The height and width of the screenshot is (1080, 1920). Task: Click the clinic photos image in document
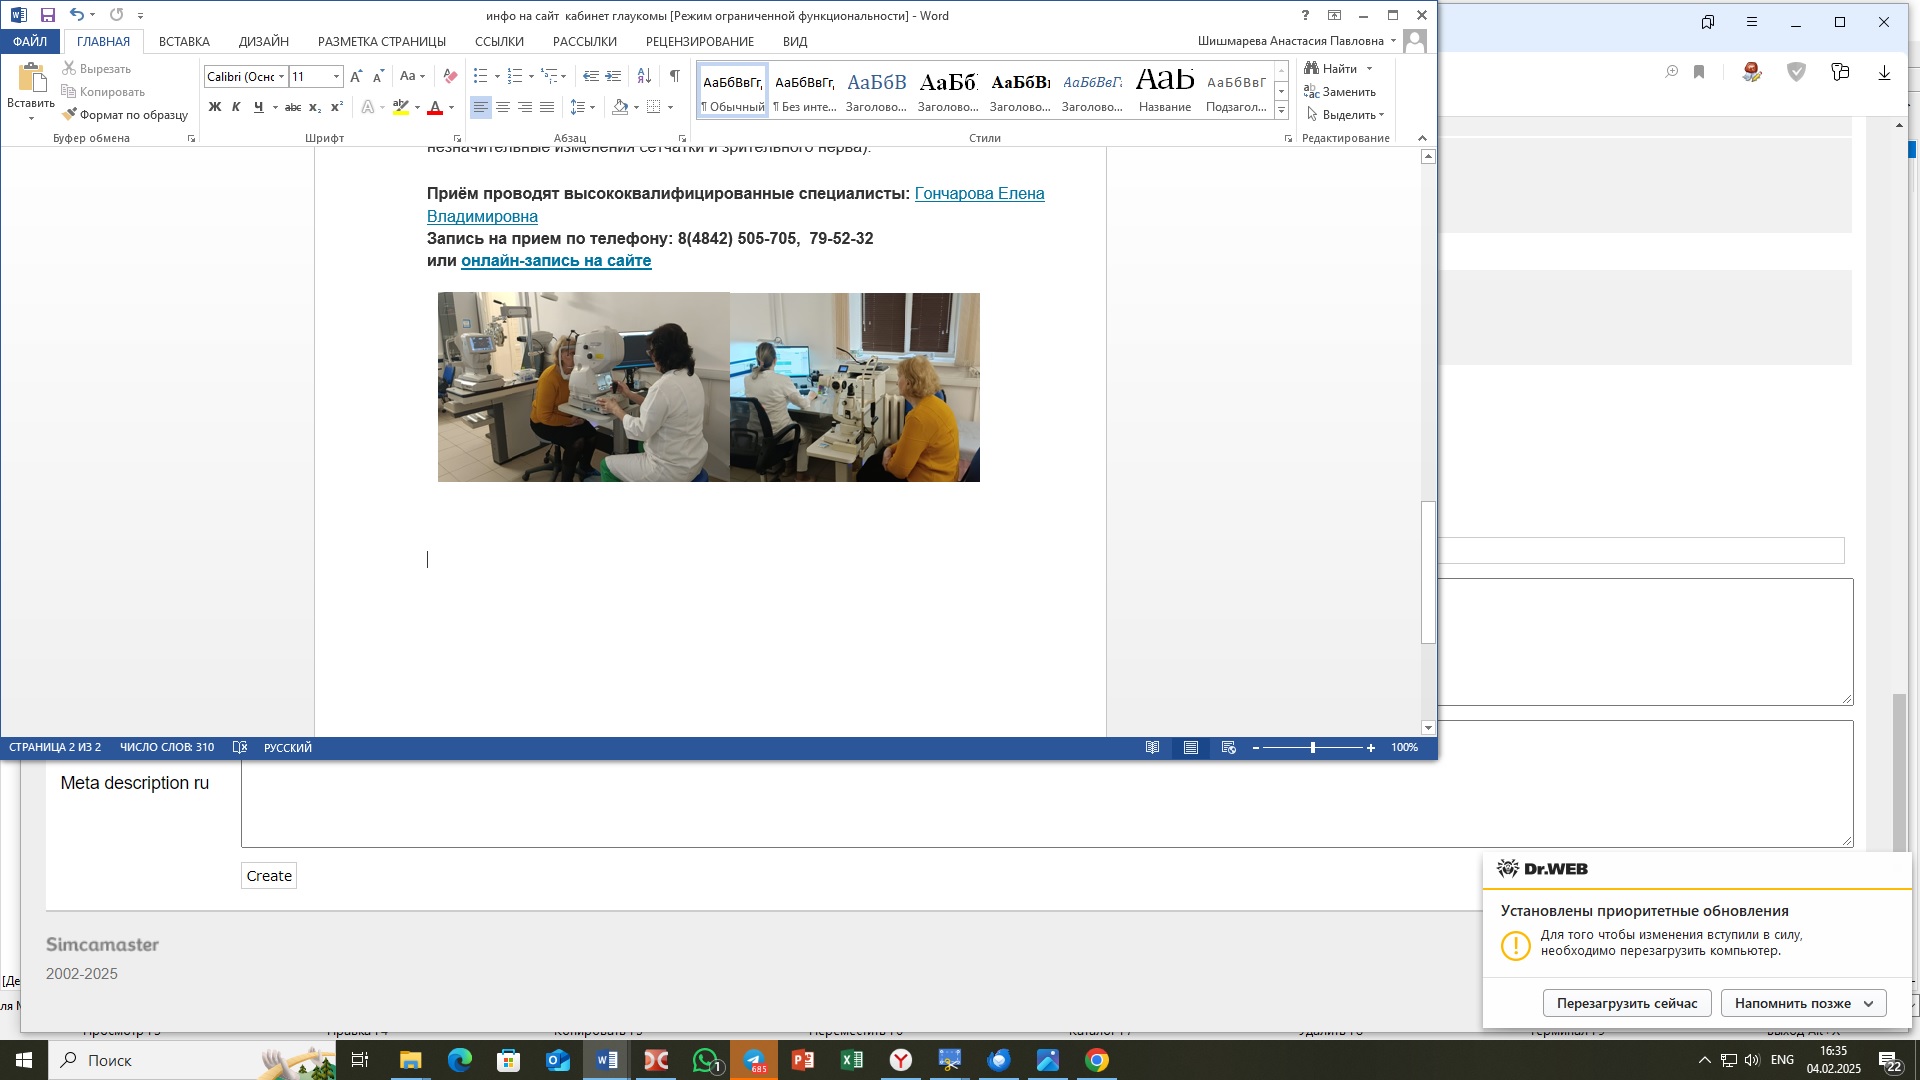(x=709, y=387)
